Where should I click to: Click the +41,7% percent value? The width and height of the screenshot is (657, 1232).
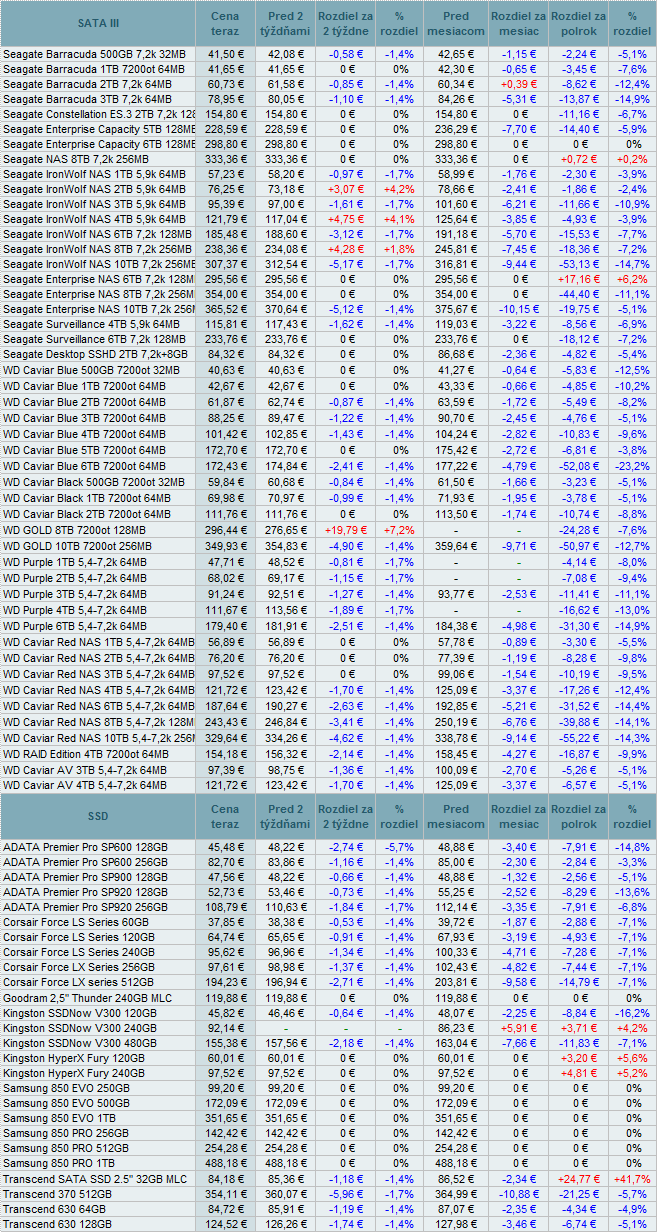632,1177
